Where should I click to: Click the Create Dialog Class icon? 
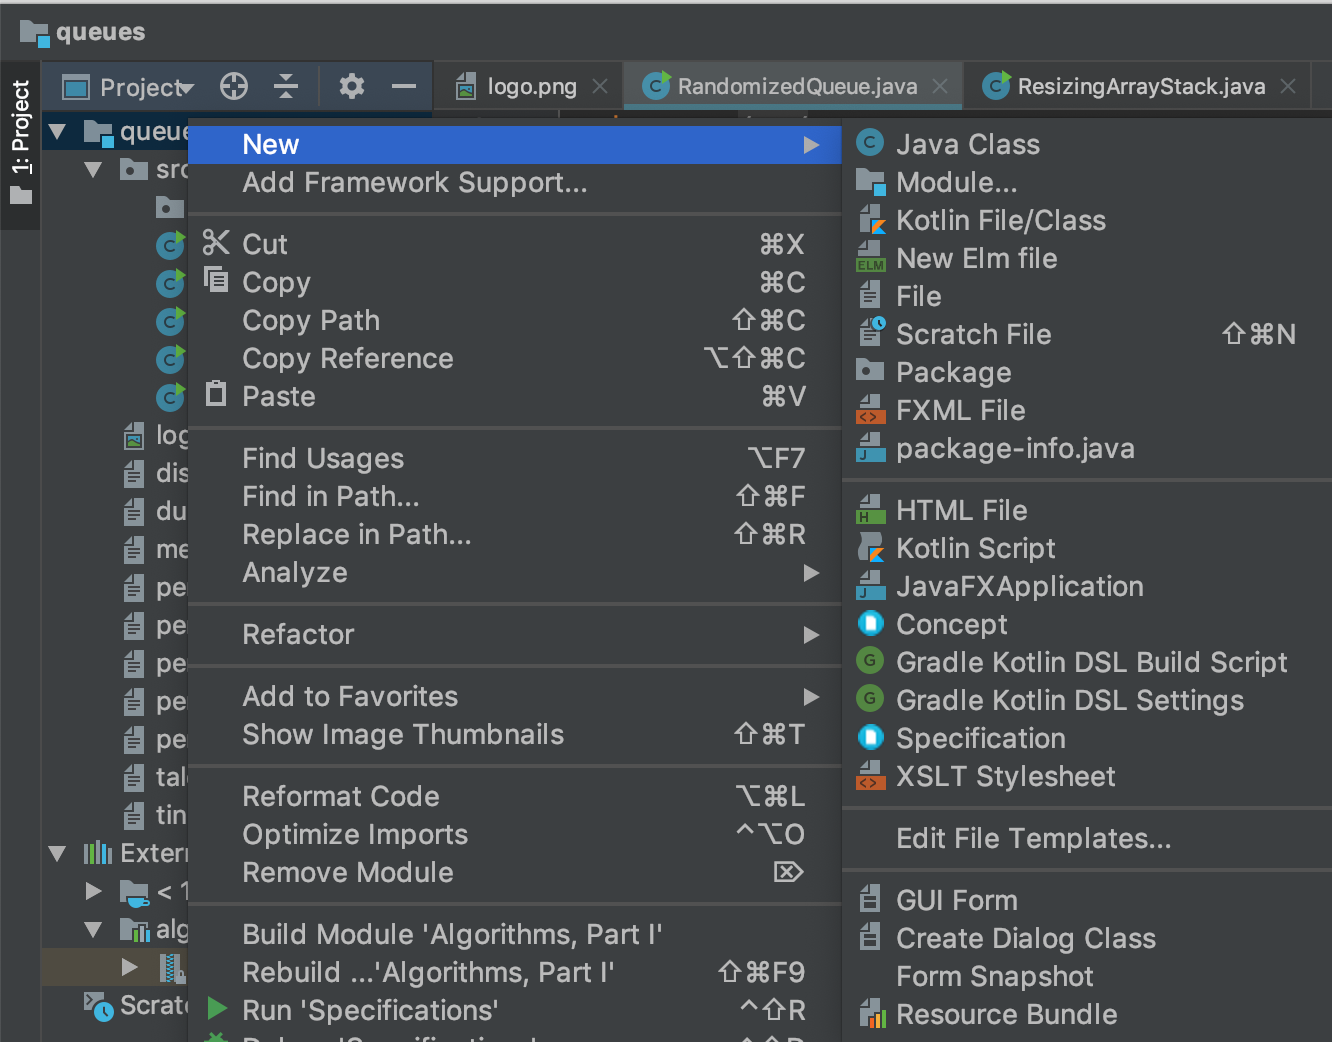pos(870,937)
